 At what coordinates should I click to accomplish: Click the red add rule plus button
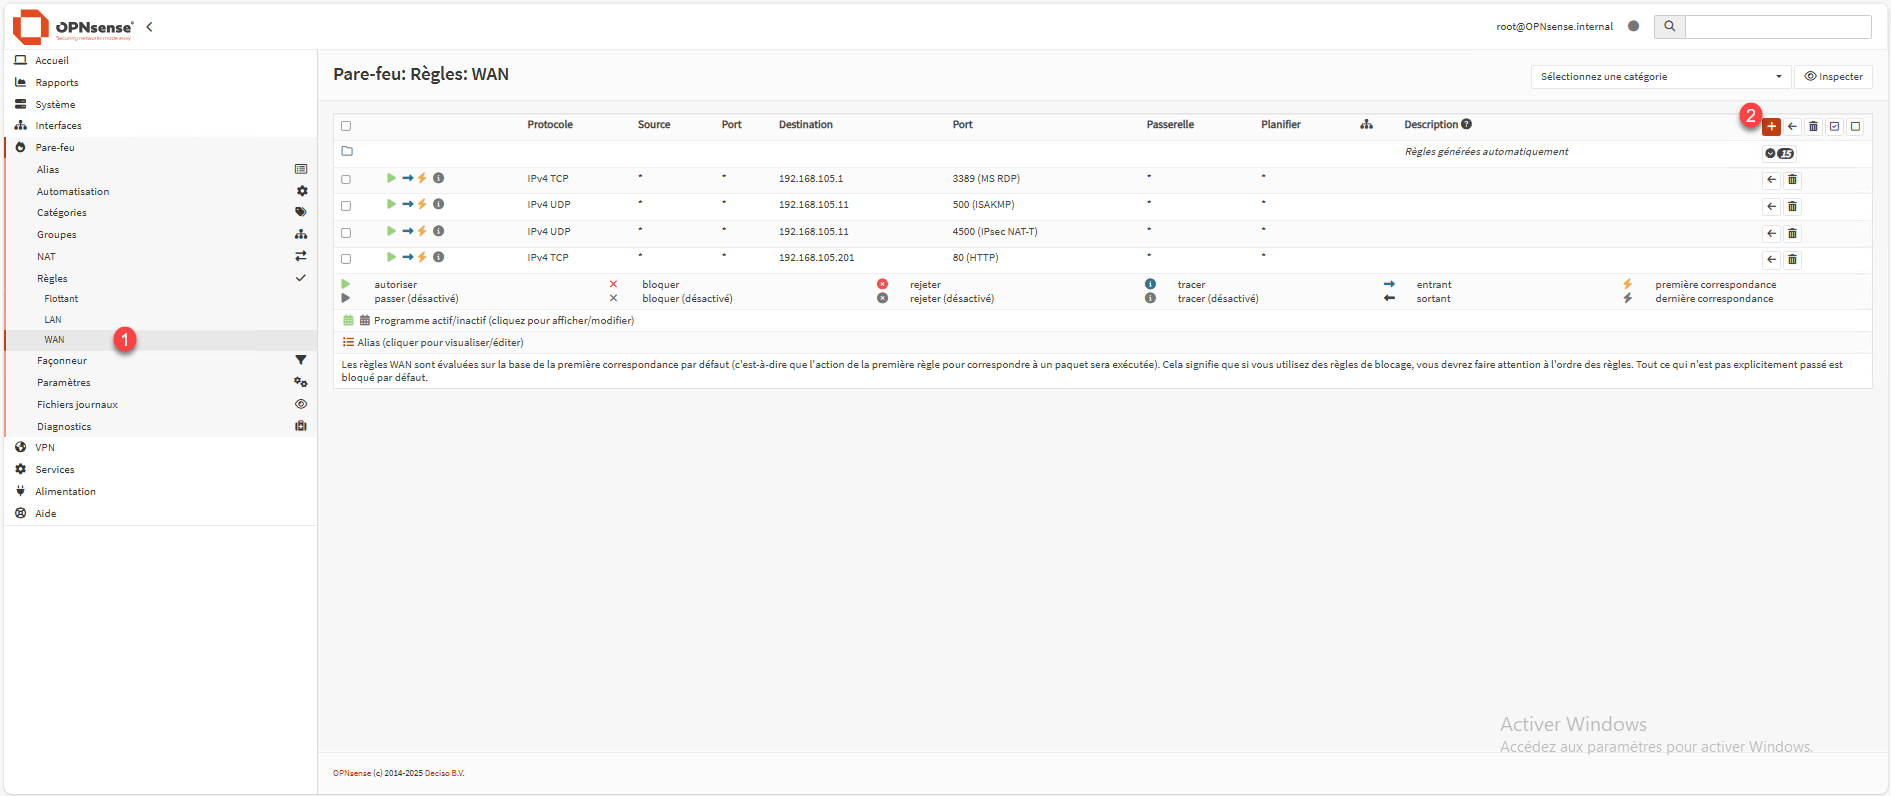click(x=1771, y=127)
